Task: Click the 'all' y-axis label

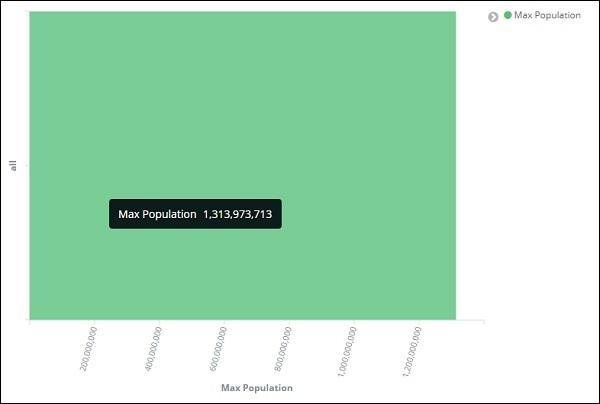Action: coord(13,165)
